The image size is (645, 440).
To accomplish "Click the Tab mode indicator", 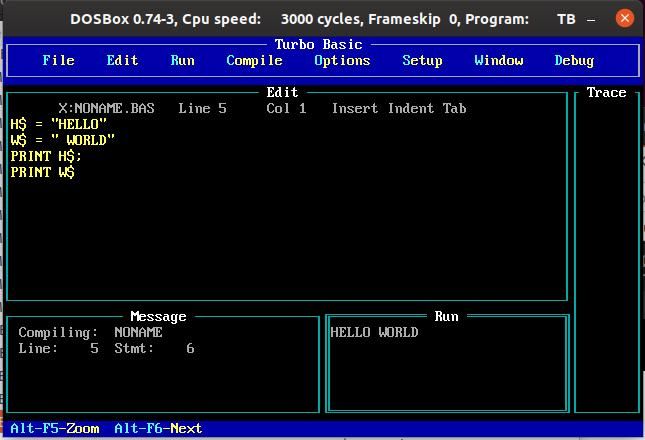I will (455, 109).
